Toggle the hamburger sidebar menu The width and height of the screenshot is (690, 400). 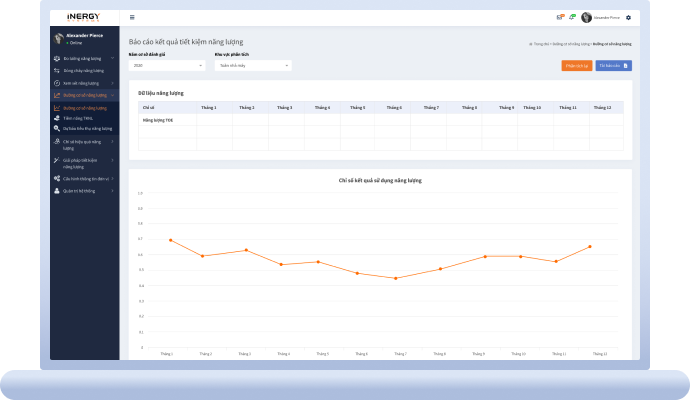132,18
